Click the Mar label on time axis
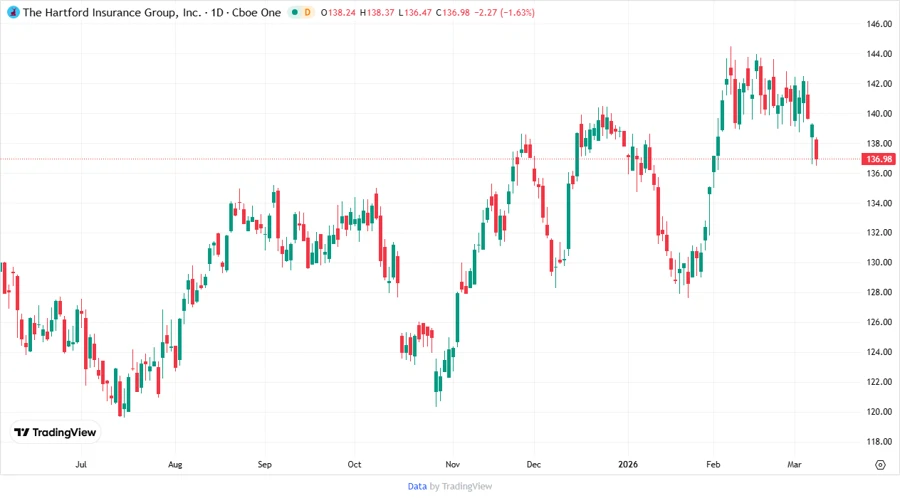This screenshot has height=498, width=900. tap(794, 464)
